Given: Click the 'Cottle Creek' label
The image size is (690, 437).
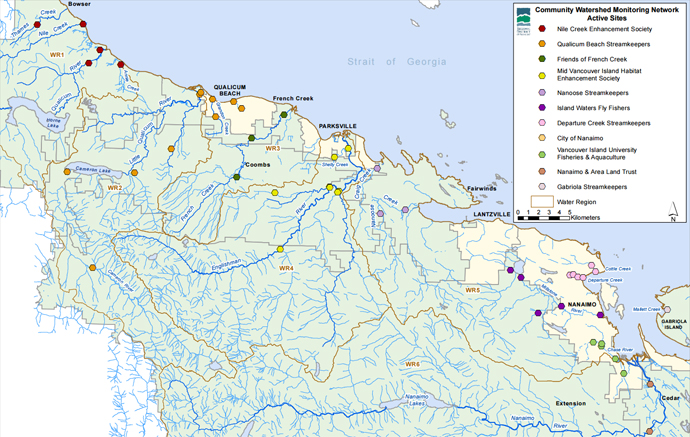Looking at the screenshot, I should point(618,268).
